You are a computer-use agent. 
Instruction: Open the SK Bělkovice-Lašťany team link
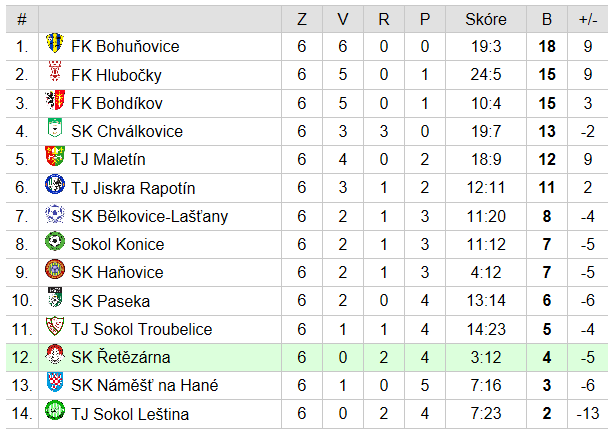(x=149, y=216)
